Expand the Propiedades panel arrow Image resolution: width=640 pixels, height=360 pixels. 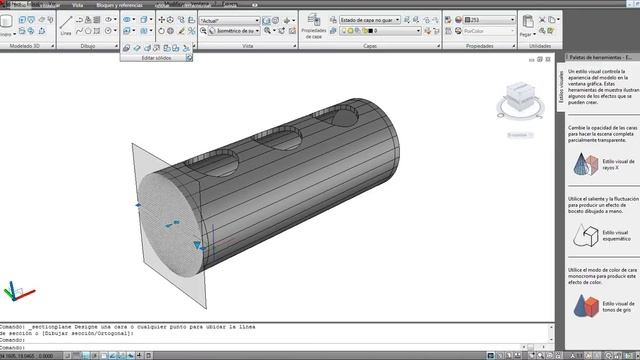514,46
